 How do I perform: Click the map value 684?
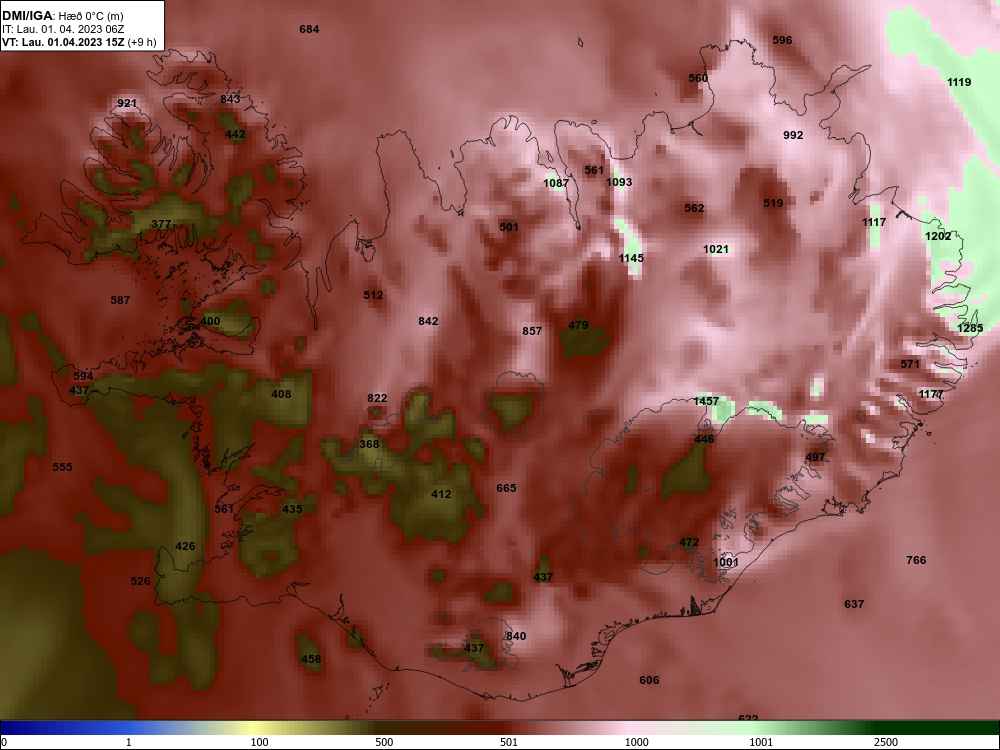click(309, 29)
